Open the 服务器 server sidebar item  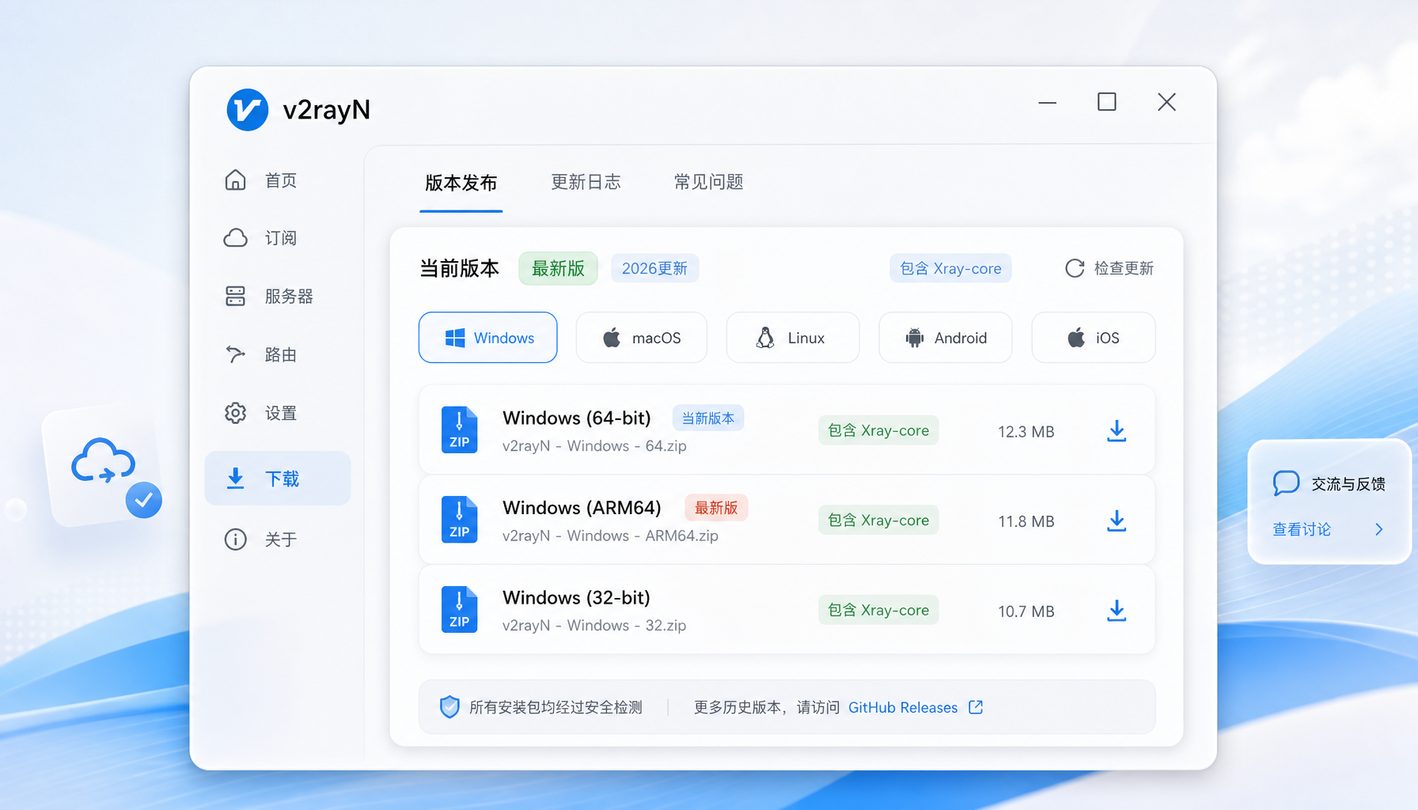(x=268, y=296)
